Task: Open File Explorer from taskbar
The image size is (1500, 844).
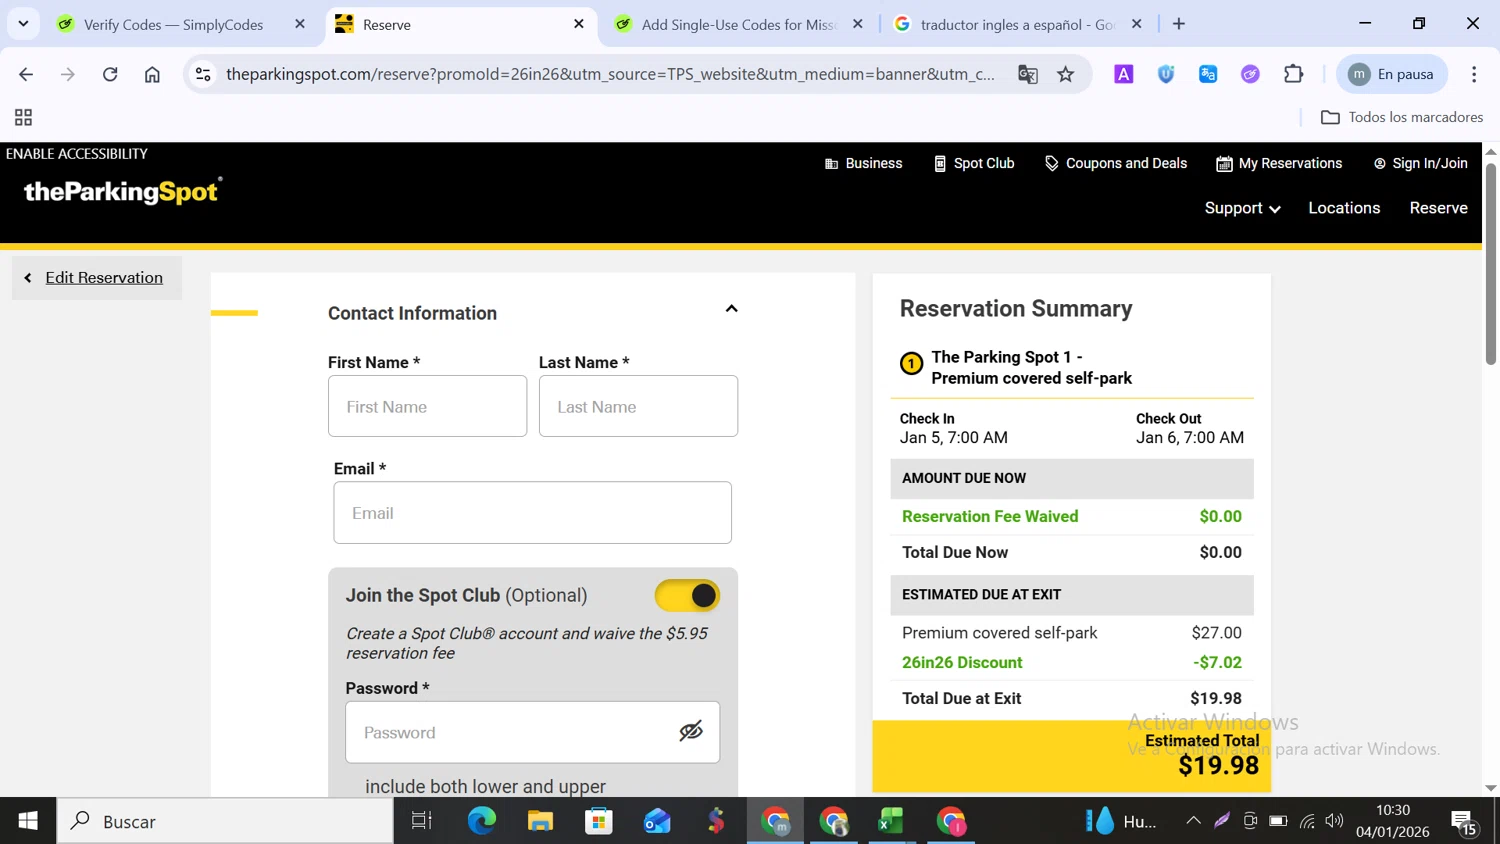Action: pyautogui.click(x=540, y=821)
